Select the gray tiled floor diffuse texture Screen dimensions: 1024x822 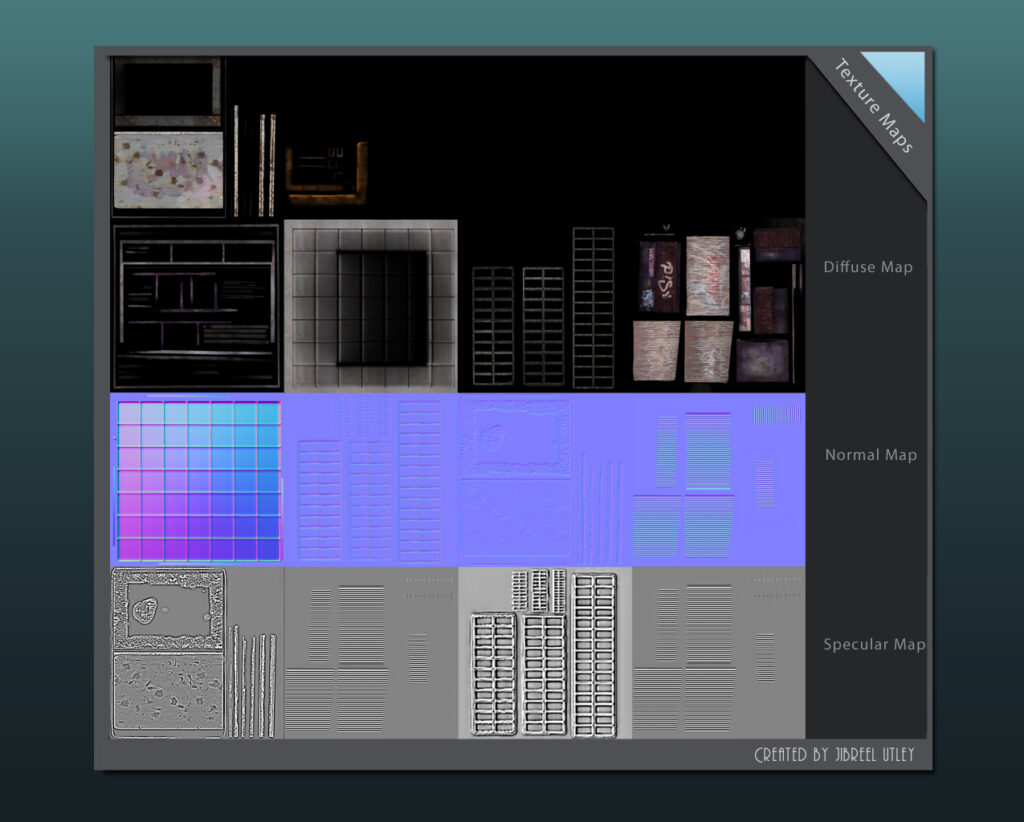371,305
